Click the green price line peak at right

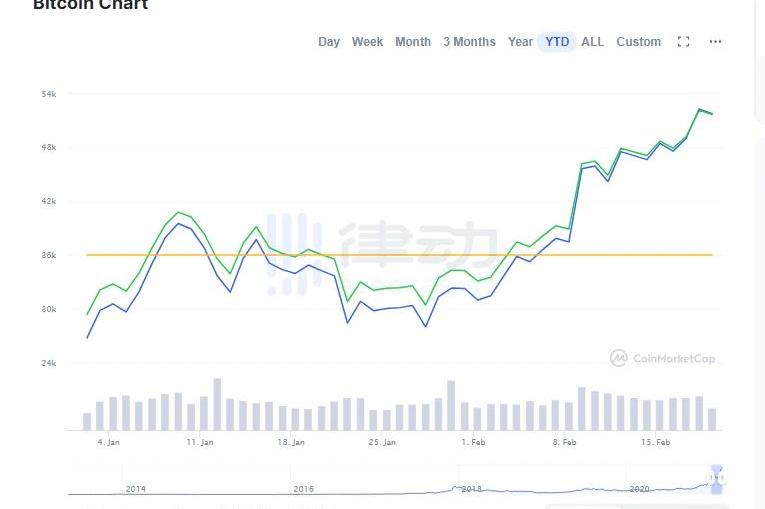click(700, 109)
